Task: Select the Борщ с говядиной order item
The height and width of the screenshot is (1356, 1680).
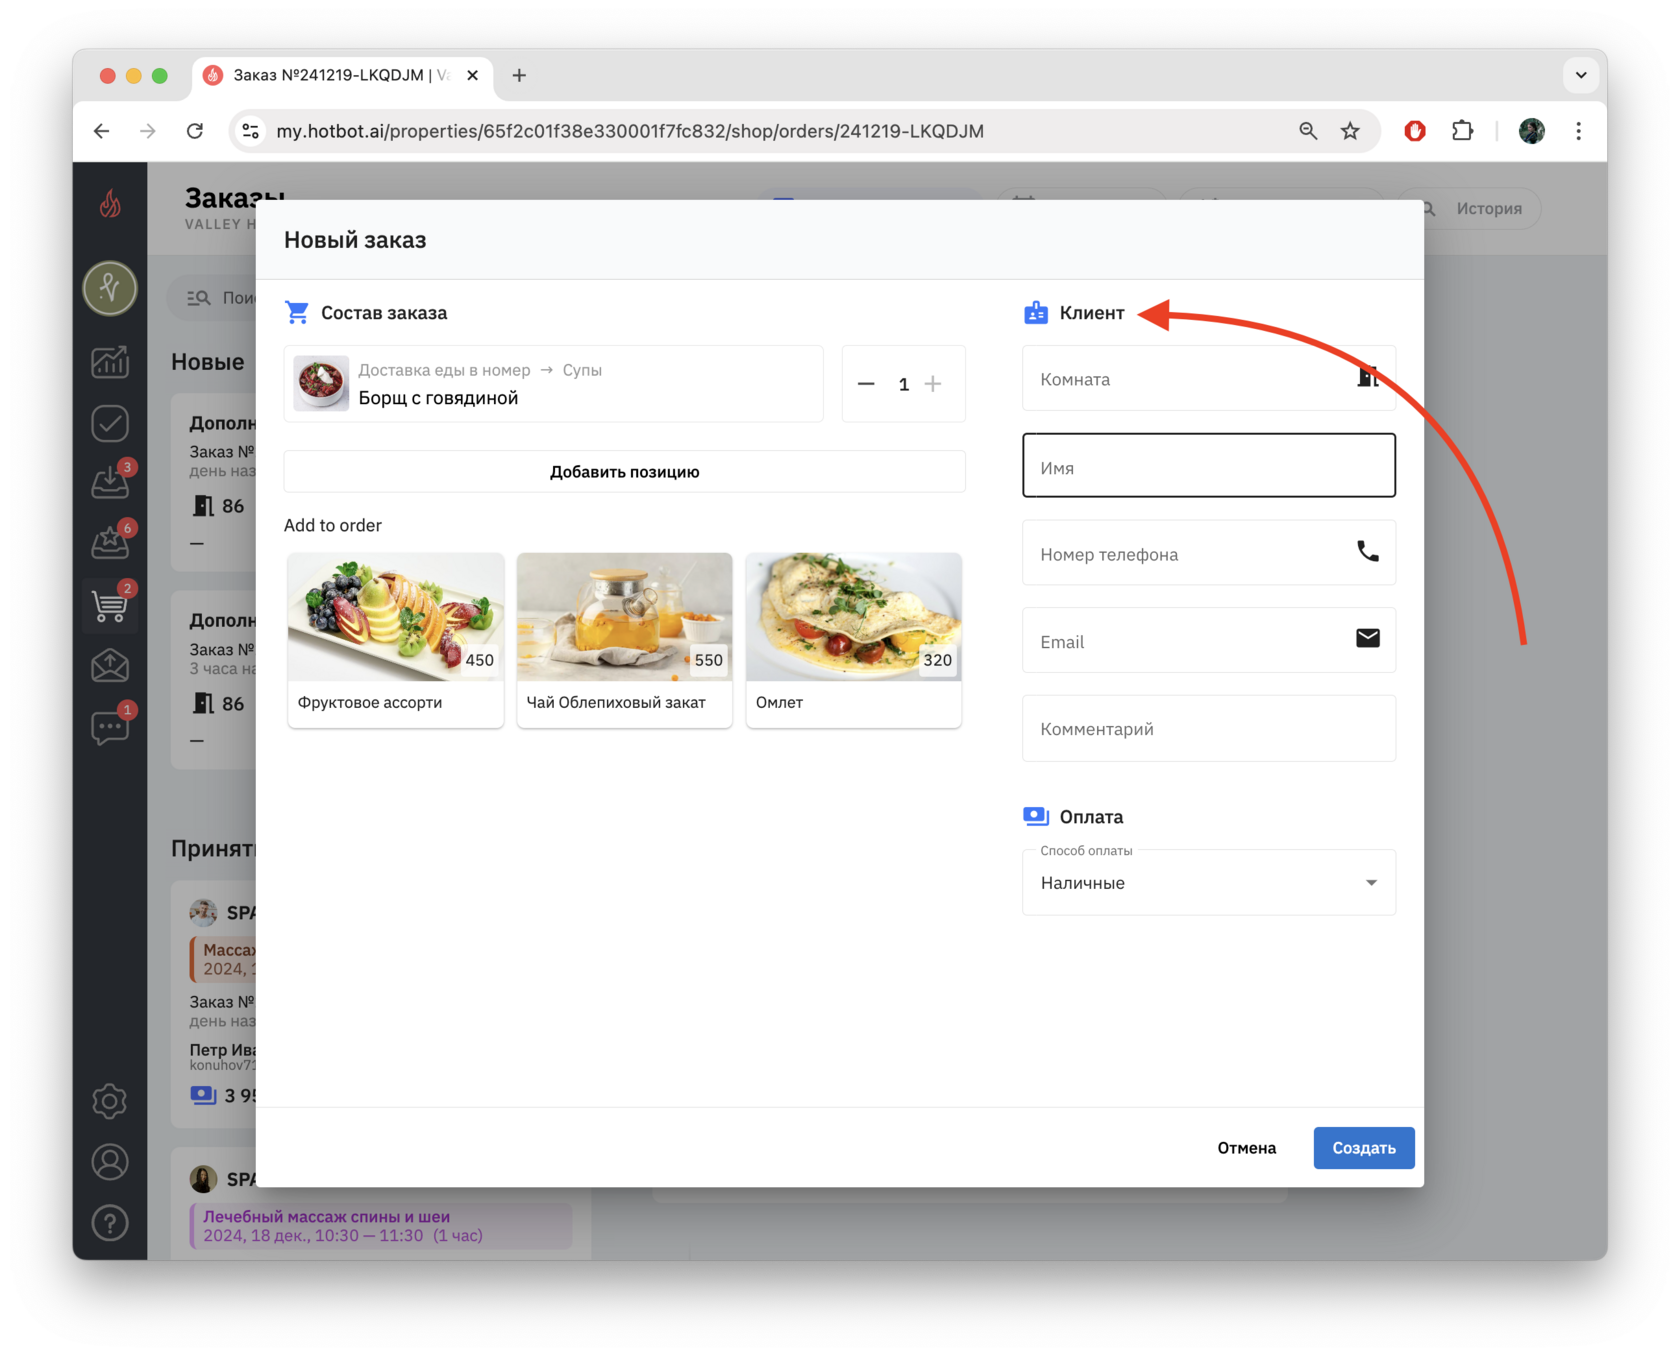Action: 554,384
